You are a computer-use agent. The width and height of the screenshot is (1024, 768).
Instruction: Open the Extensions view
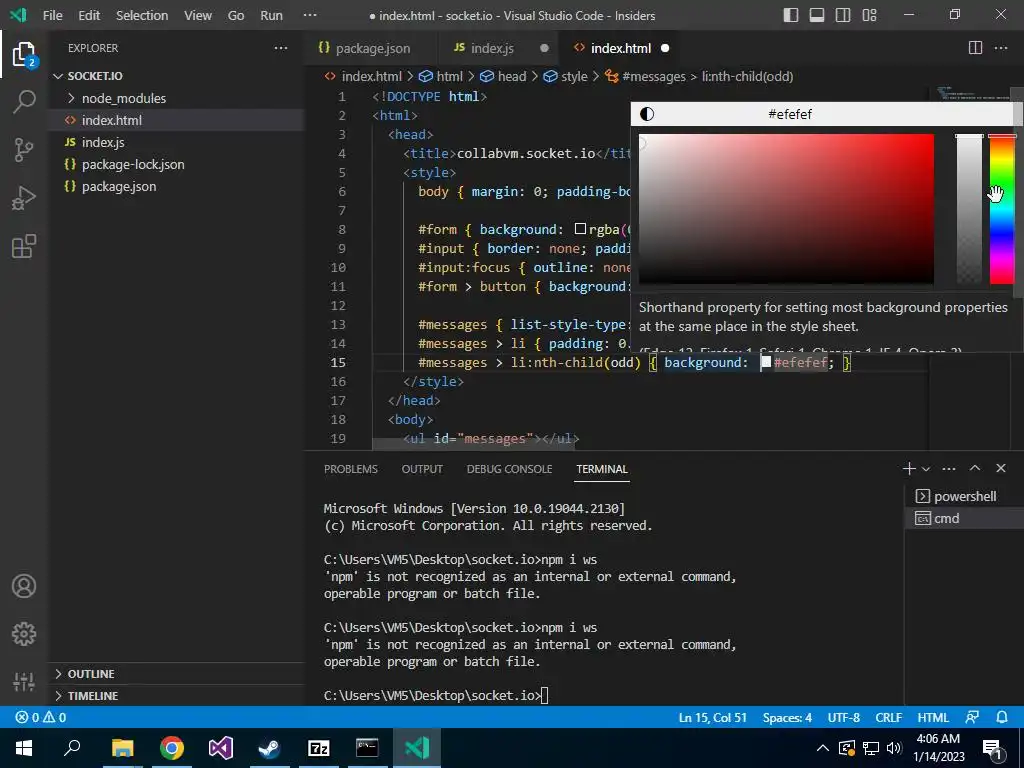[24, 246]
